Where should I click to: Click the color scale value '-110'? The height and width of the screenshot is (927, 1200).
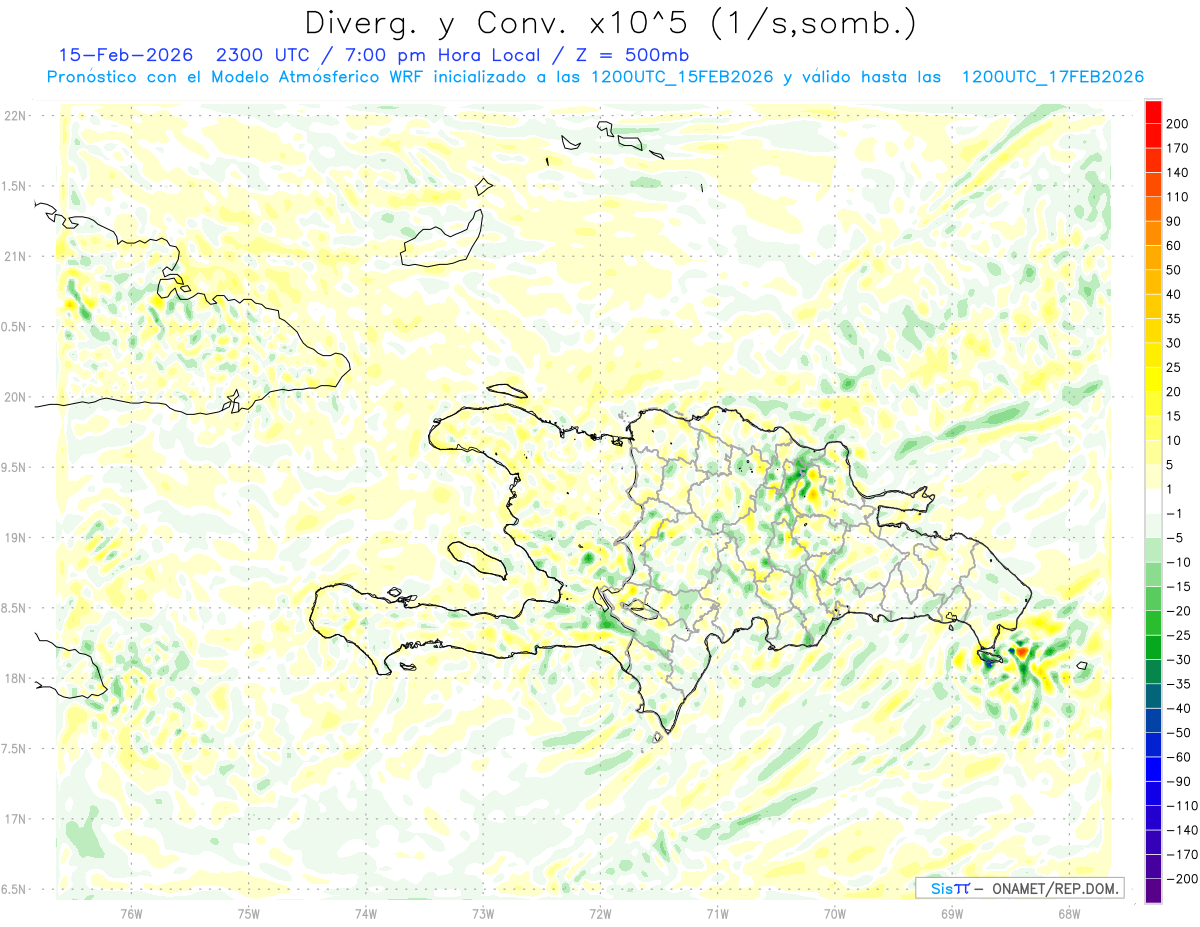1182,806
